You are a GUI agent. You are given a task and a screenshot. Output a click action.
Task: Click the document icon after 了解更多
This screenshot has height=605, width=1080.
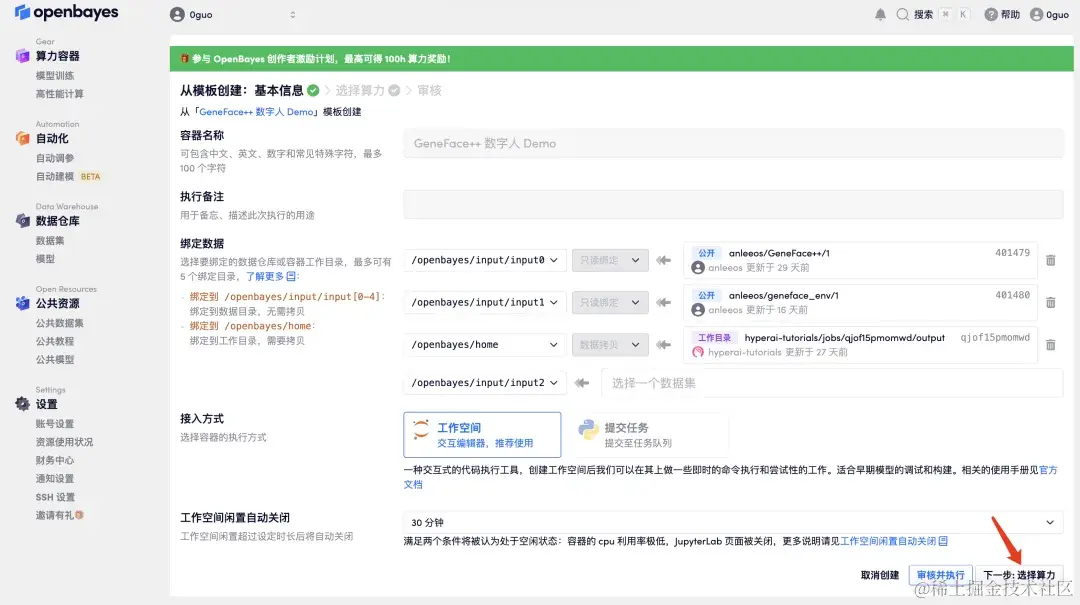(291, 276)
